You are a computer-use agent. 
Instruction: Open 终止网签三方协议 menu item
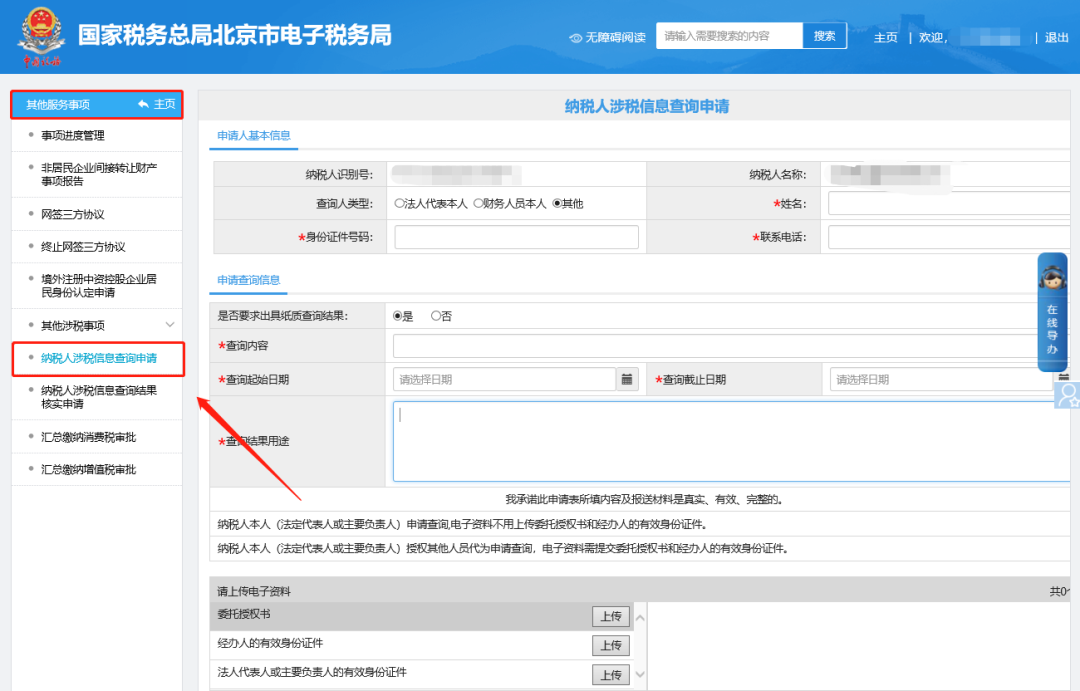pos(83,247)
